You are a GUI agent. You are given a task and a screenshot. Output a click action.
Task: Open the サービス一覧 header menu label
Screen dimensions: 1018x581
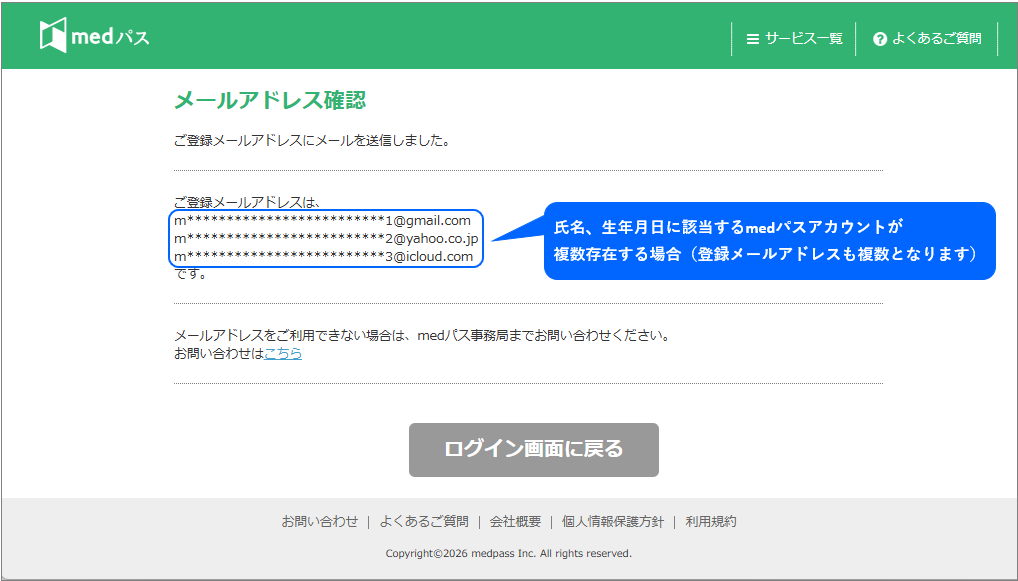804,39
